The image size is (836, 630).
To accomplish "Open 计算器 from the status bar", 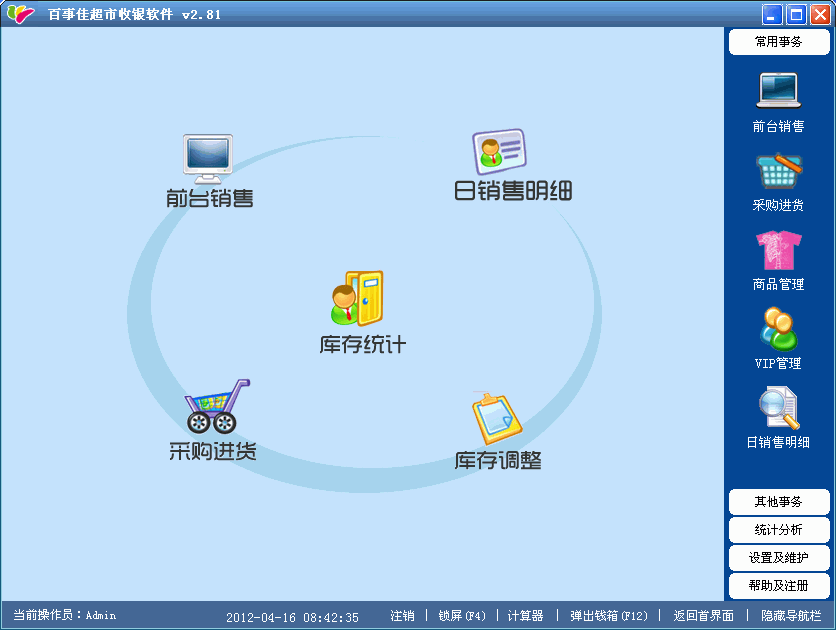I will (x=525, y=616).
